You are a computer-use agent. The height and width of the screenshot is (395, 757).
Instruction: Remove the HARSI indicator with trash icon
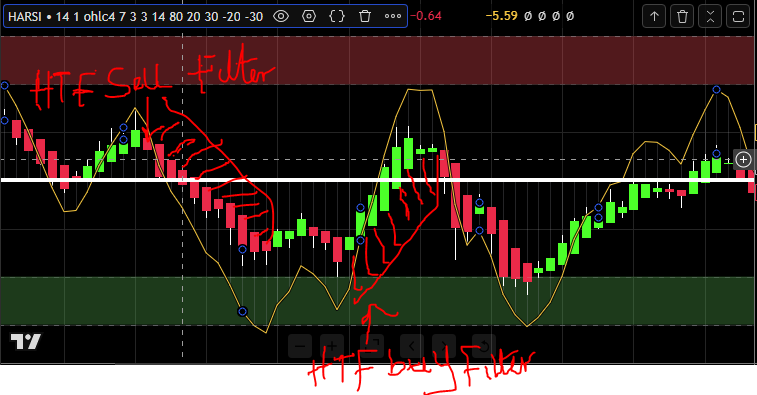click(x=365, y=16)
